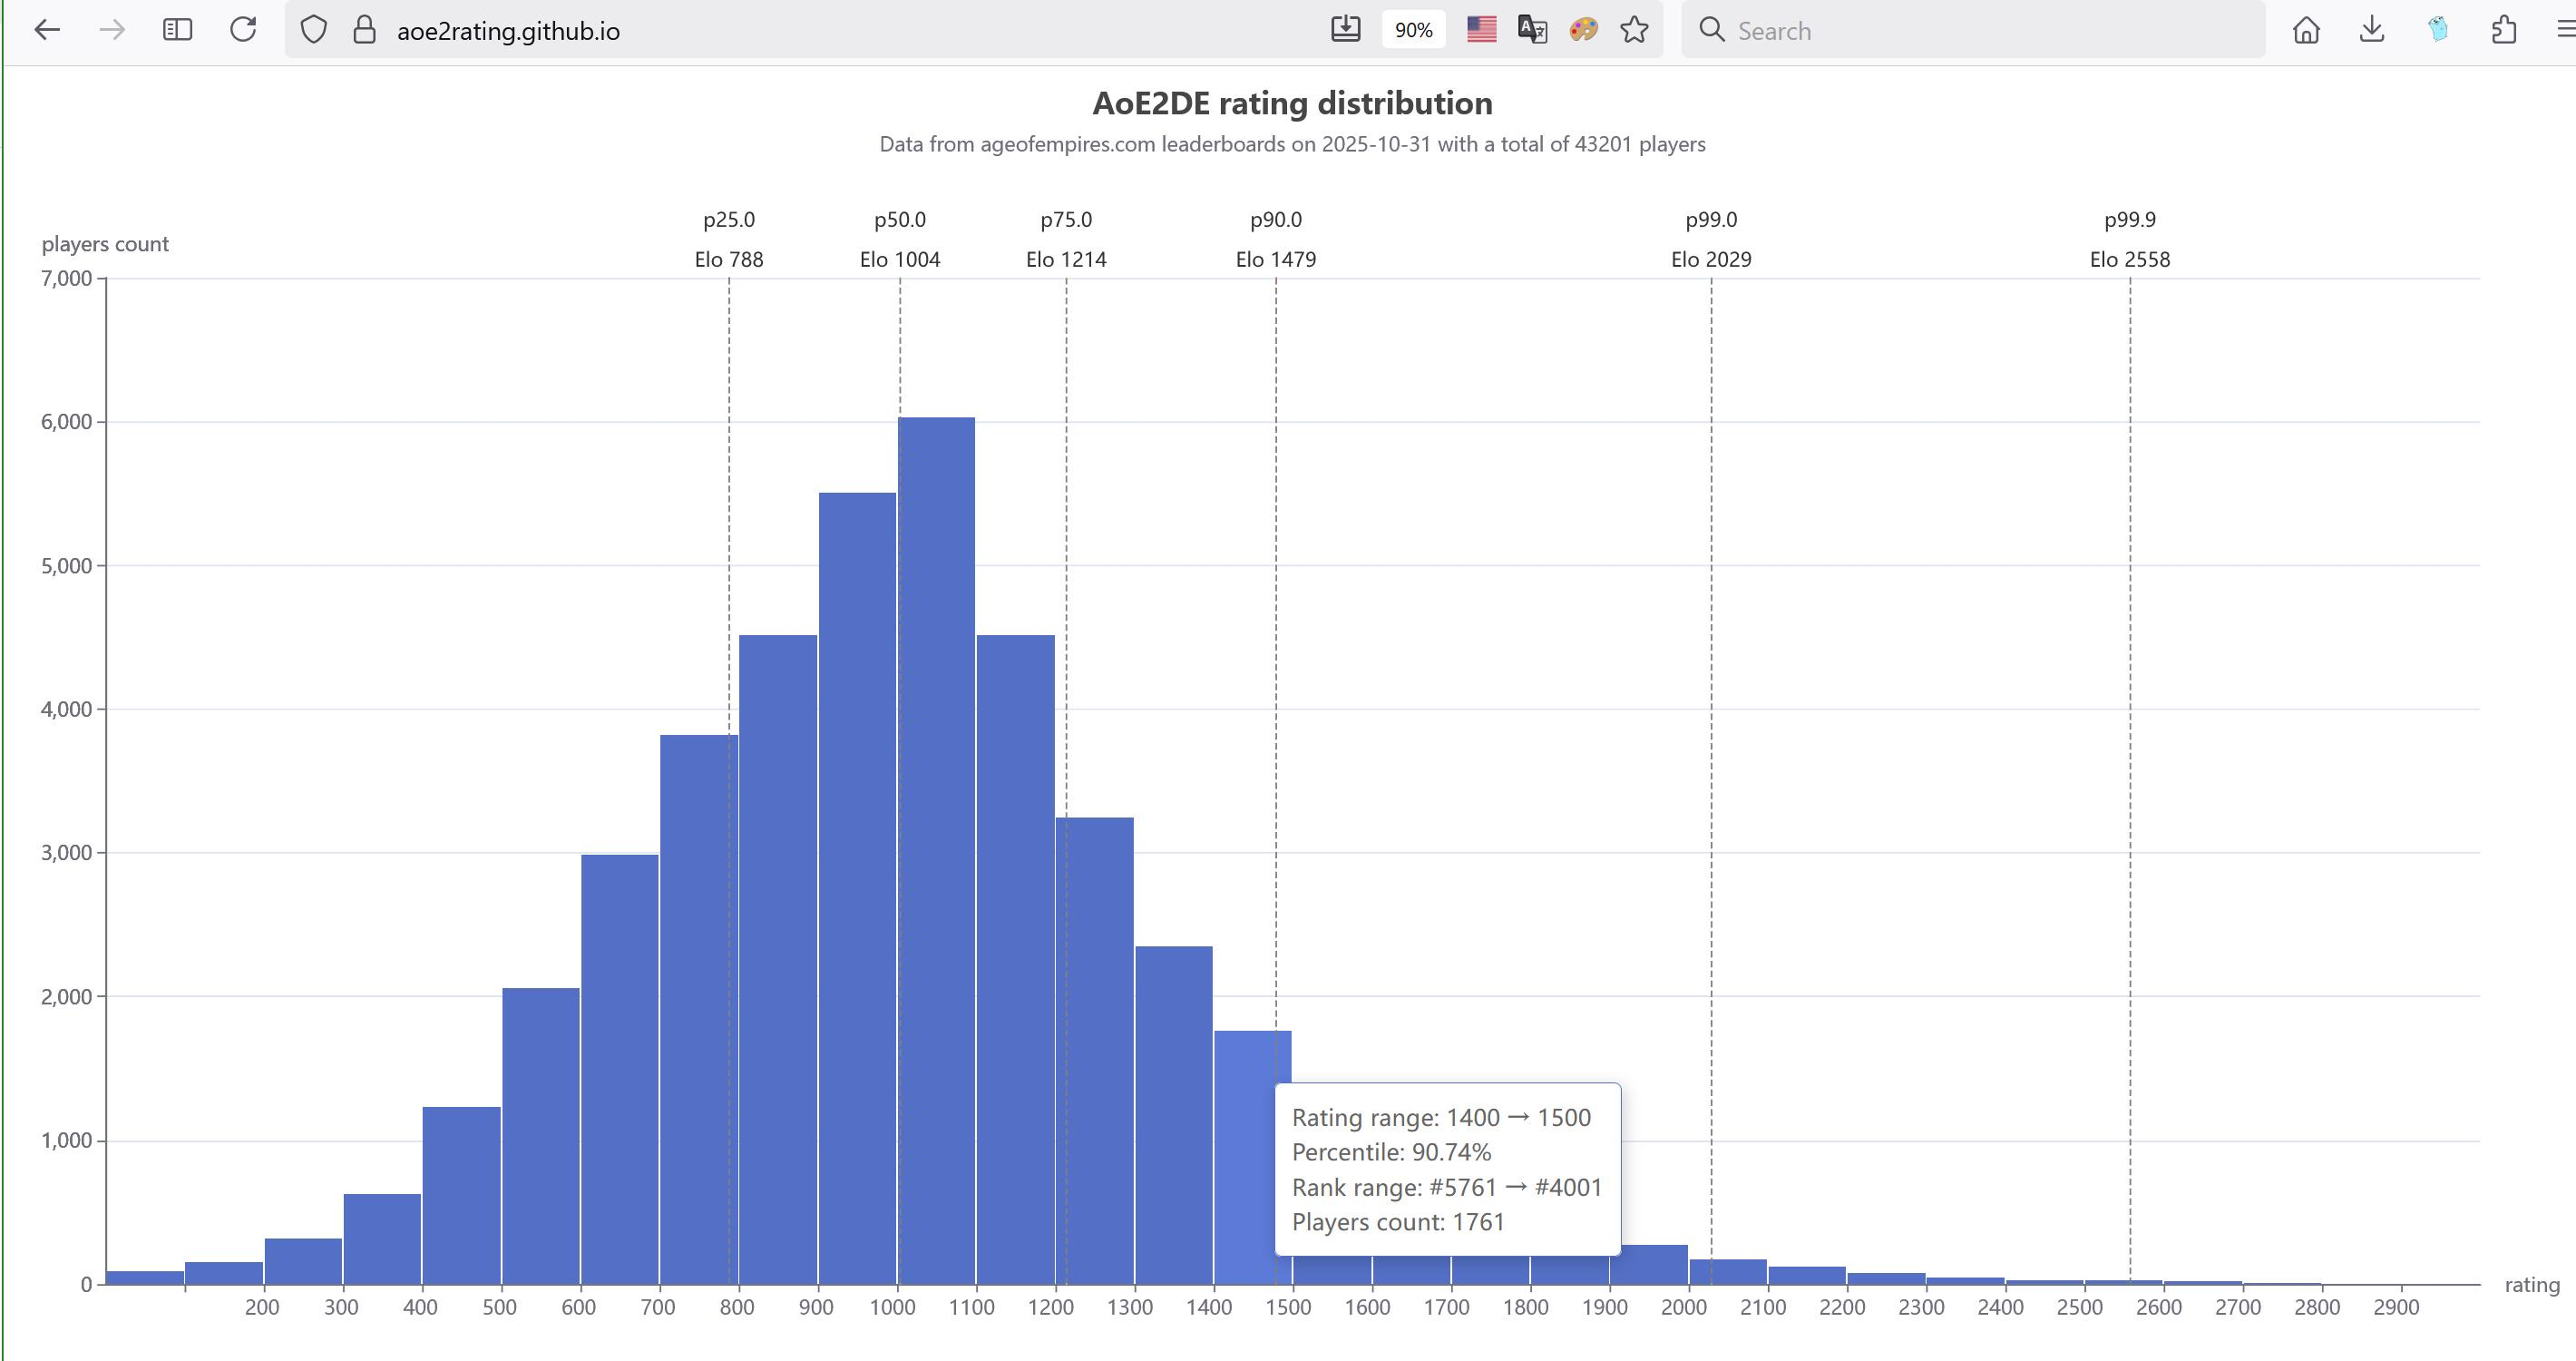
Task: Toggle the sidebar panel icon
Action: tap(177, 30)
